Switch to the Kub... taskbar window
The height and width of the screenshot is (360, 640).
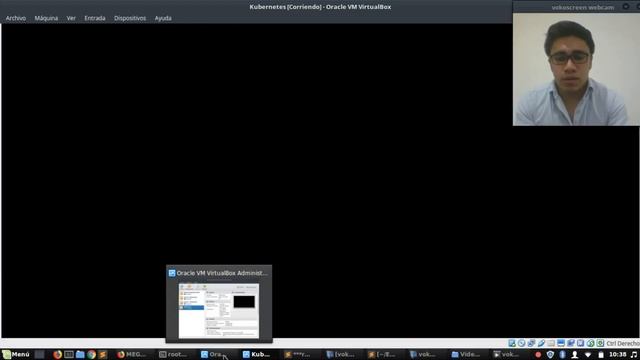(x=257, y=354)
